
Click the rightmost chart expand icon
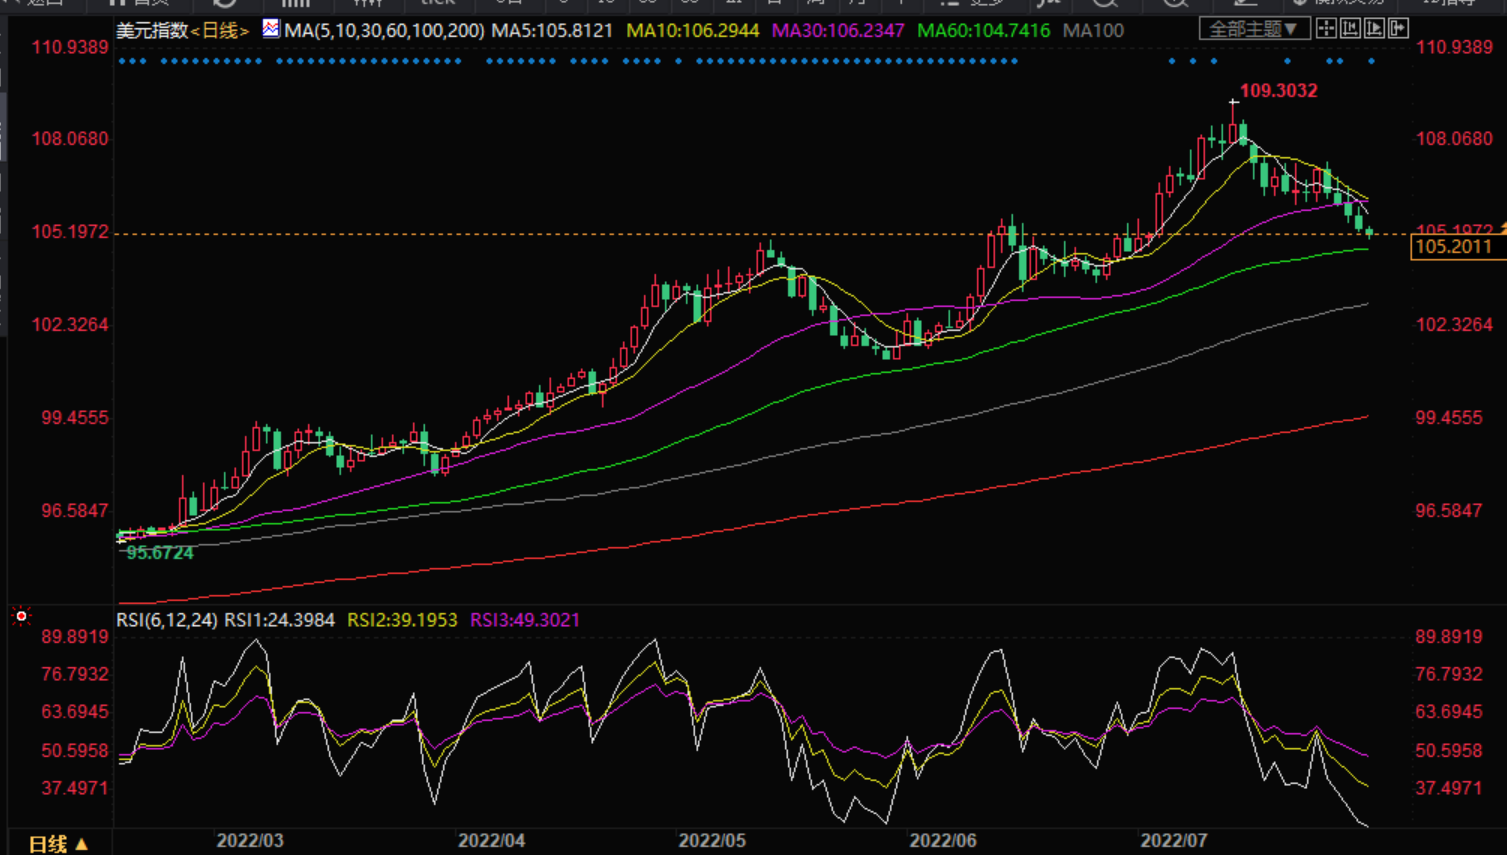point(1399,29)
